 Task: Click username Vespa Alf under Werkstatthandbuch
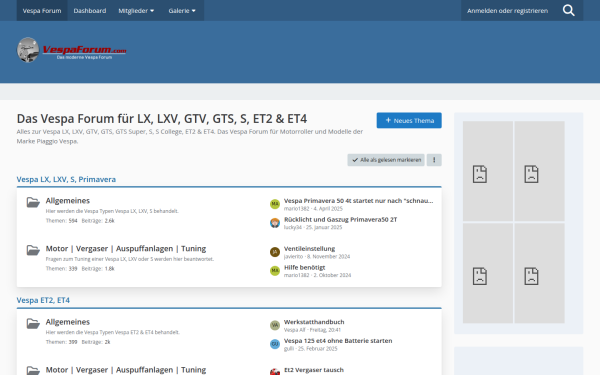tap(295, 330)
